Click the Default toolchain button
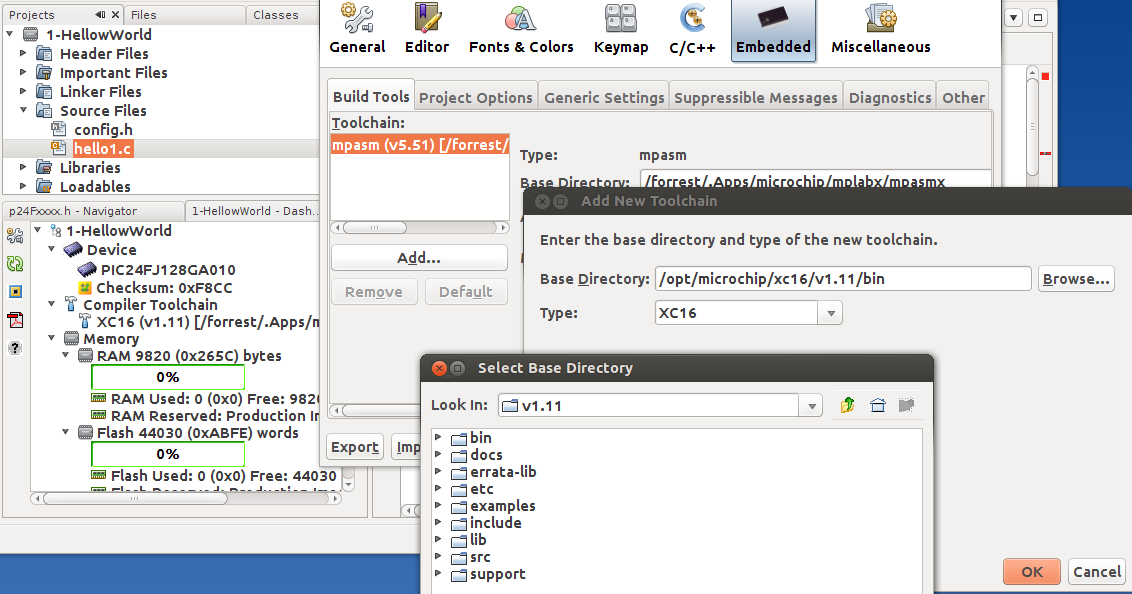The image size is (1132, 594). tap(466, 292)
